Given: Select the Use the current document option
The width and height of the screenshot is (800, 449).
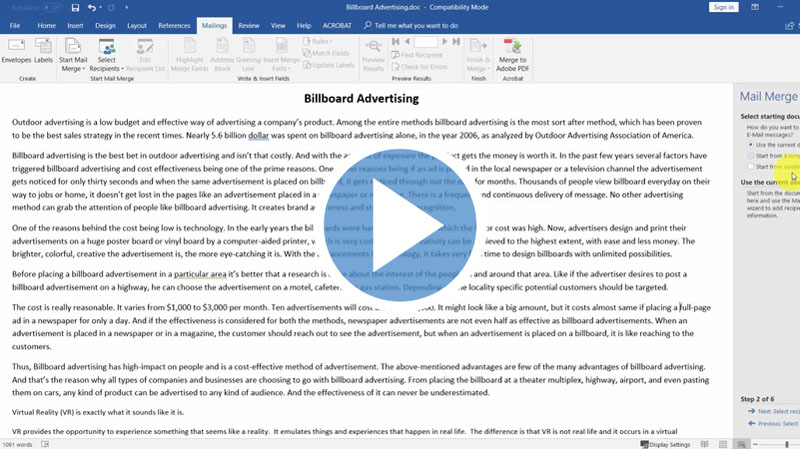Looking at the screenshot, I should (752, 145).
